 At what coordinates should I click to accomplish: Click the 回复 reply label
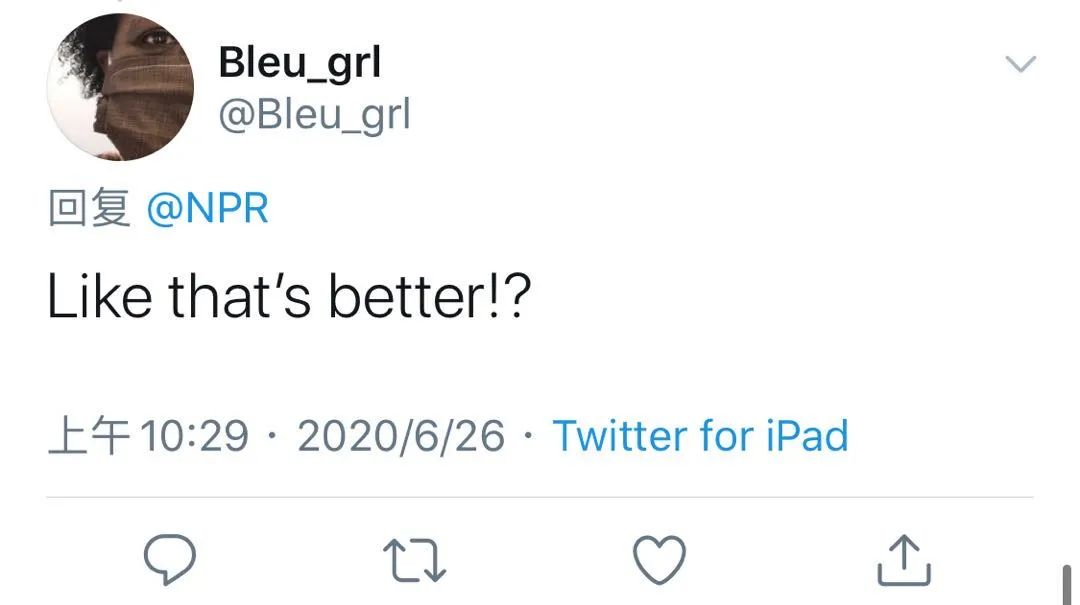(x=89, y=209)
